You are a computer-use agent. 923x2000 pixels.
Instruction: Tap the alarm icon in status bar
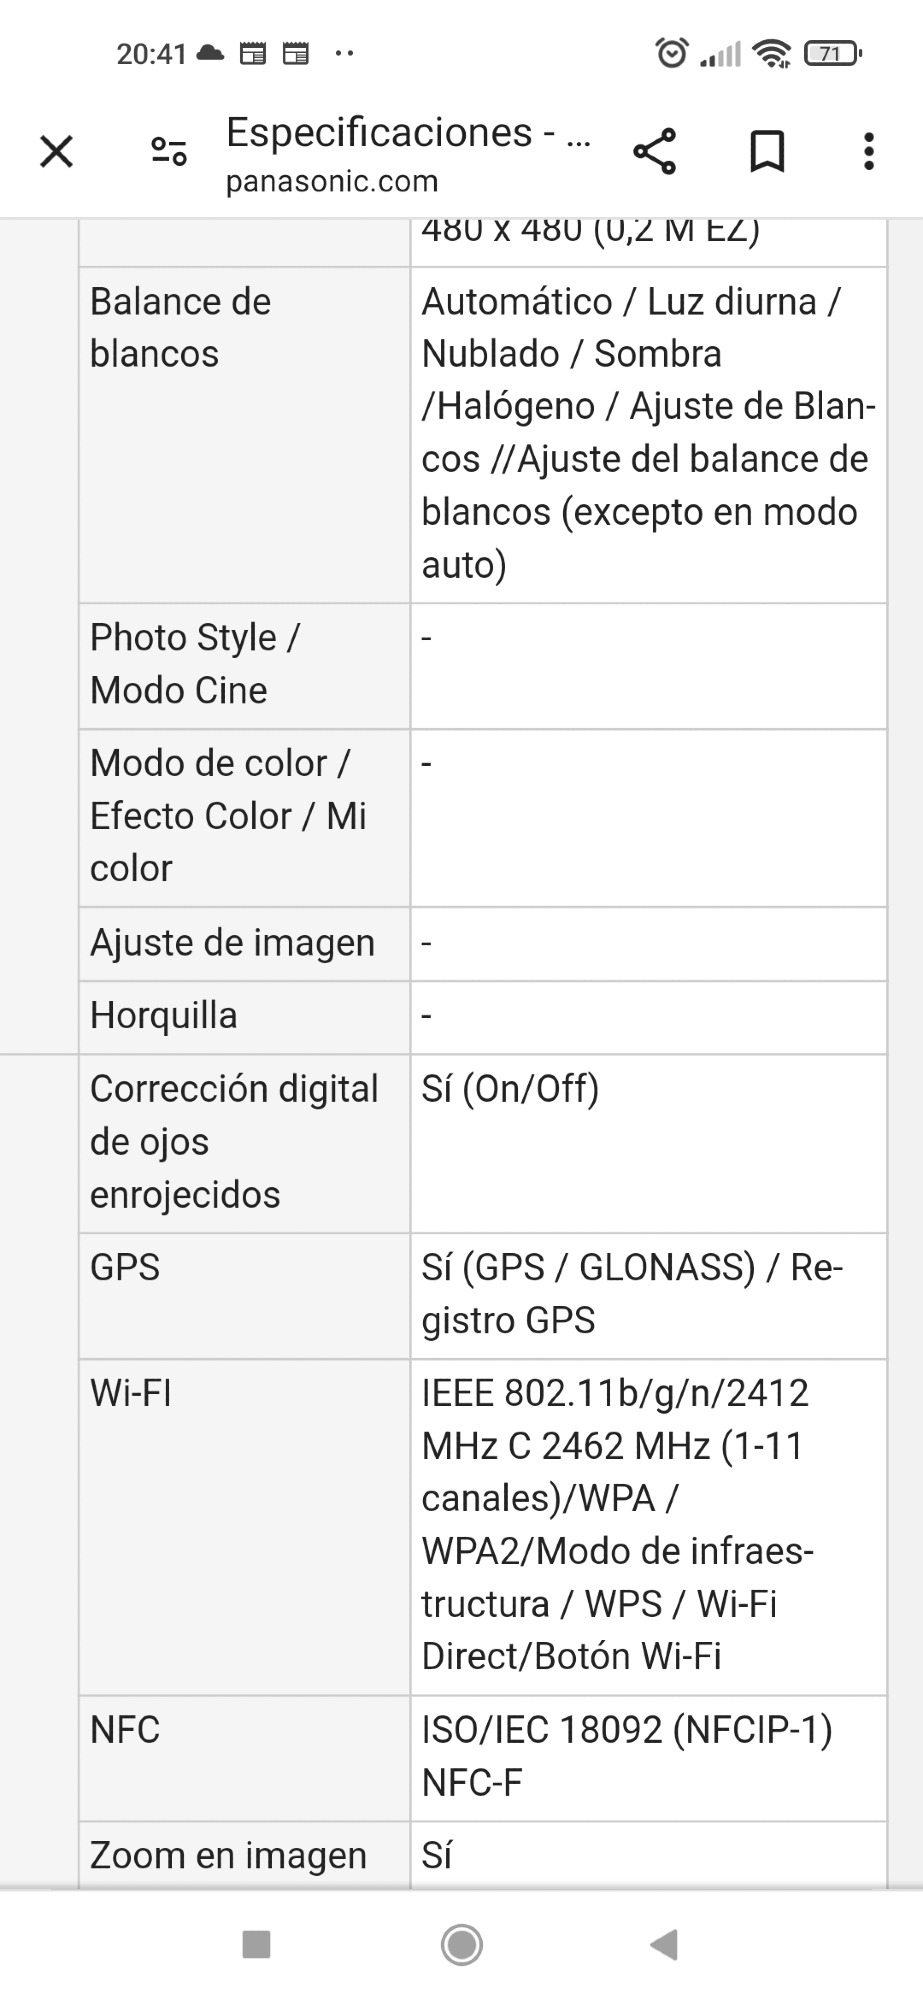pyautogui.click(x=671, y=53)
